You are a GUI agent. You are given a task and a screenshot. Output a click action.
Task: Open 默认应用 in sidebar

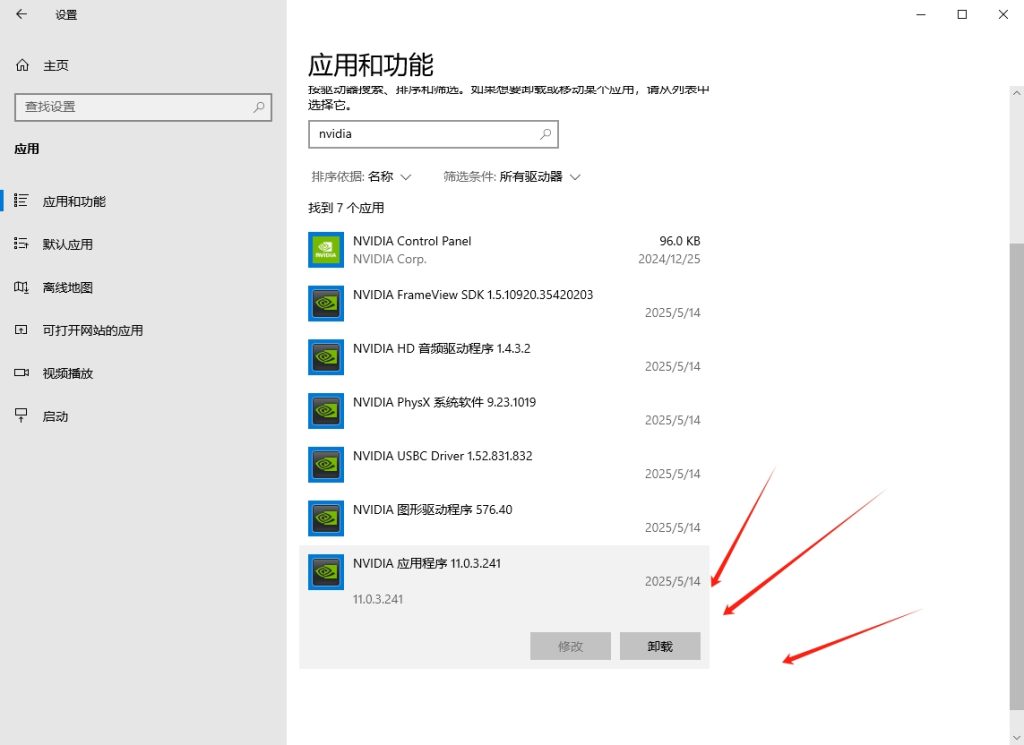[x=67, y=244]
